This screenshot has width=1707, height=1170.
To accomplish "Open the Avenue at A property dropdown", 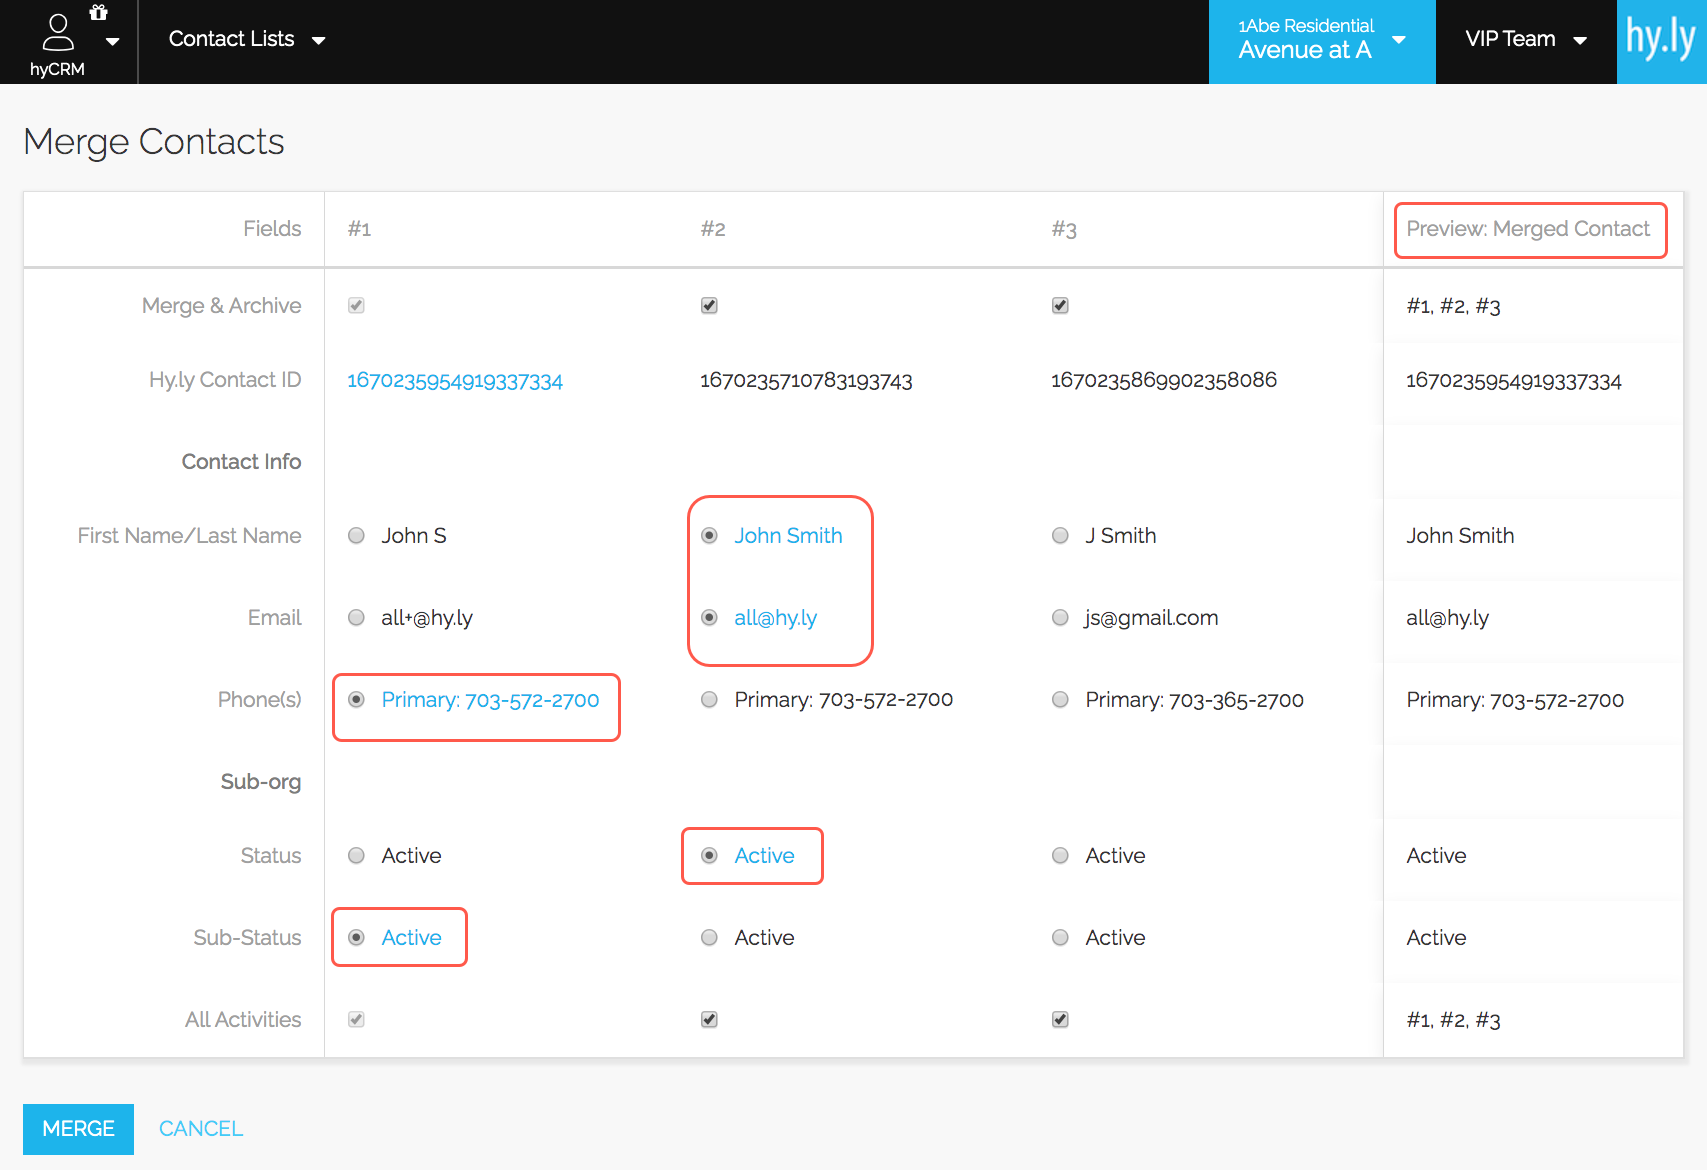I will pos(1322,41).
